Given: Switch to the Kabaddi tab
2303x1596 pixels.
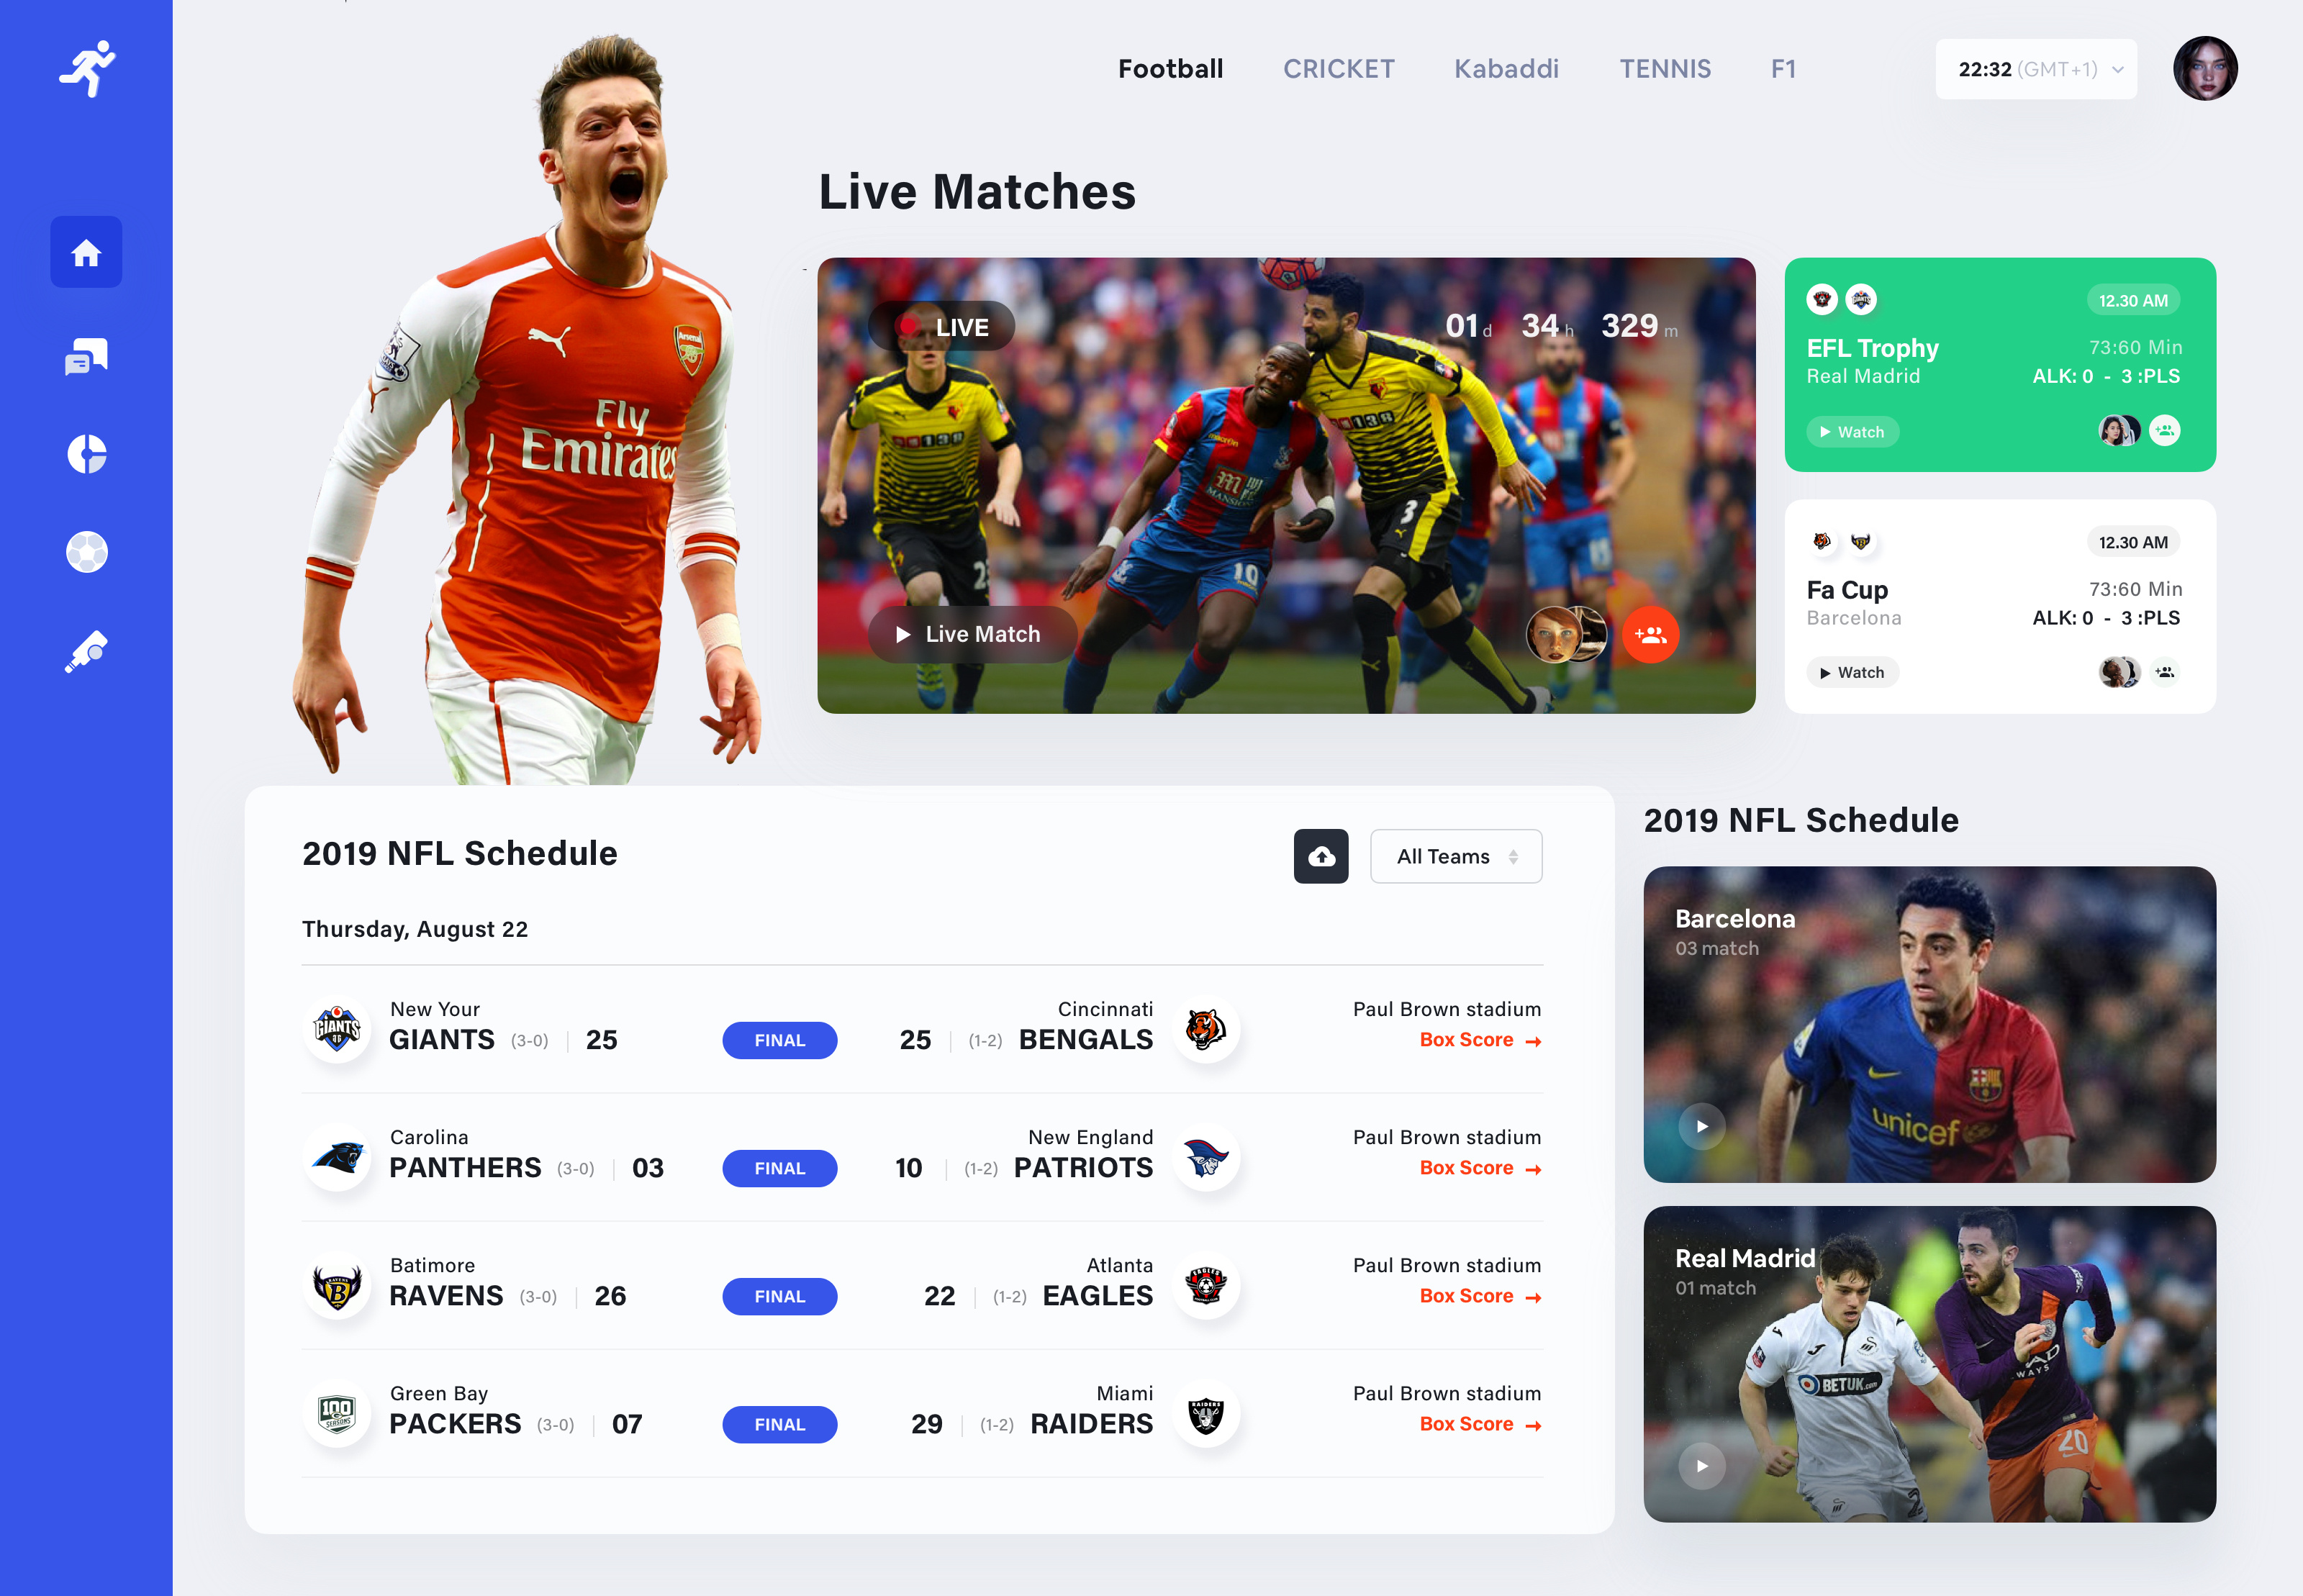Looking at the screenshot, I should [1506, 69].
